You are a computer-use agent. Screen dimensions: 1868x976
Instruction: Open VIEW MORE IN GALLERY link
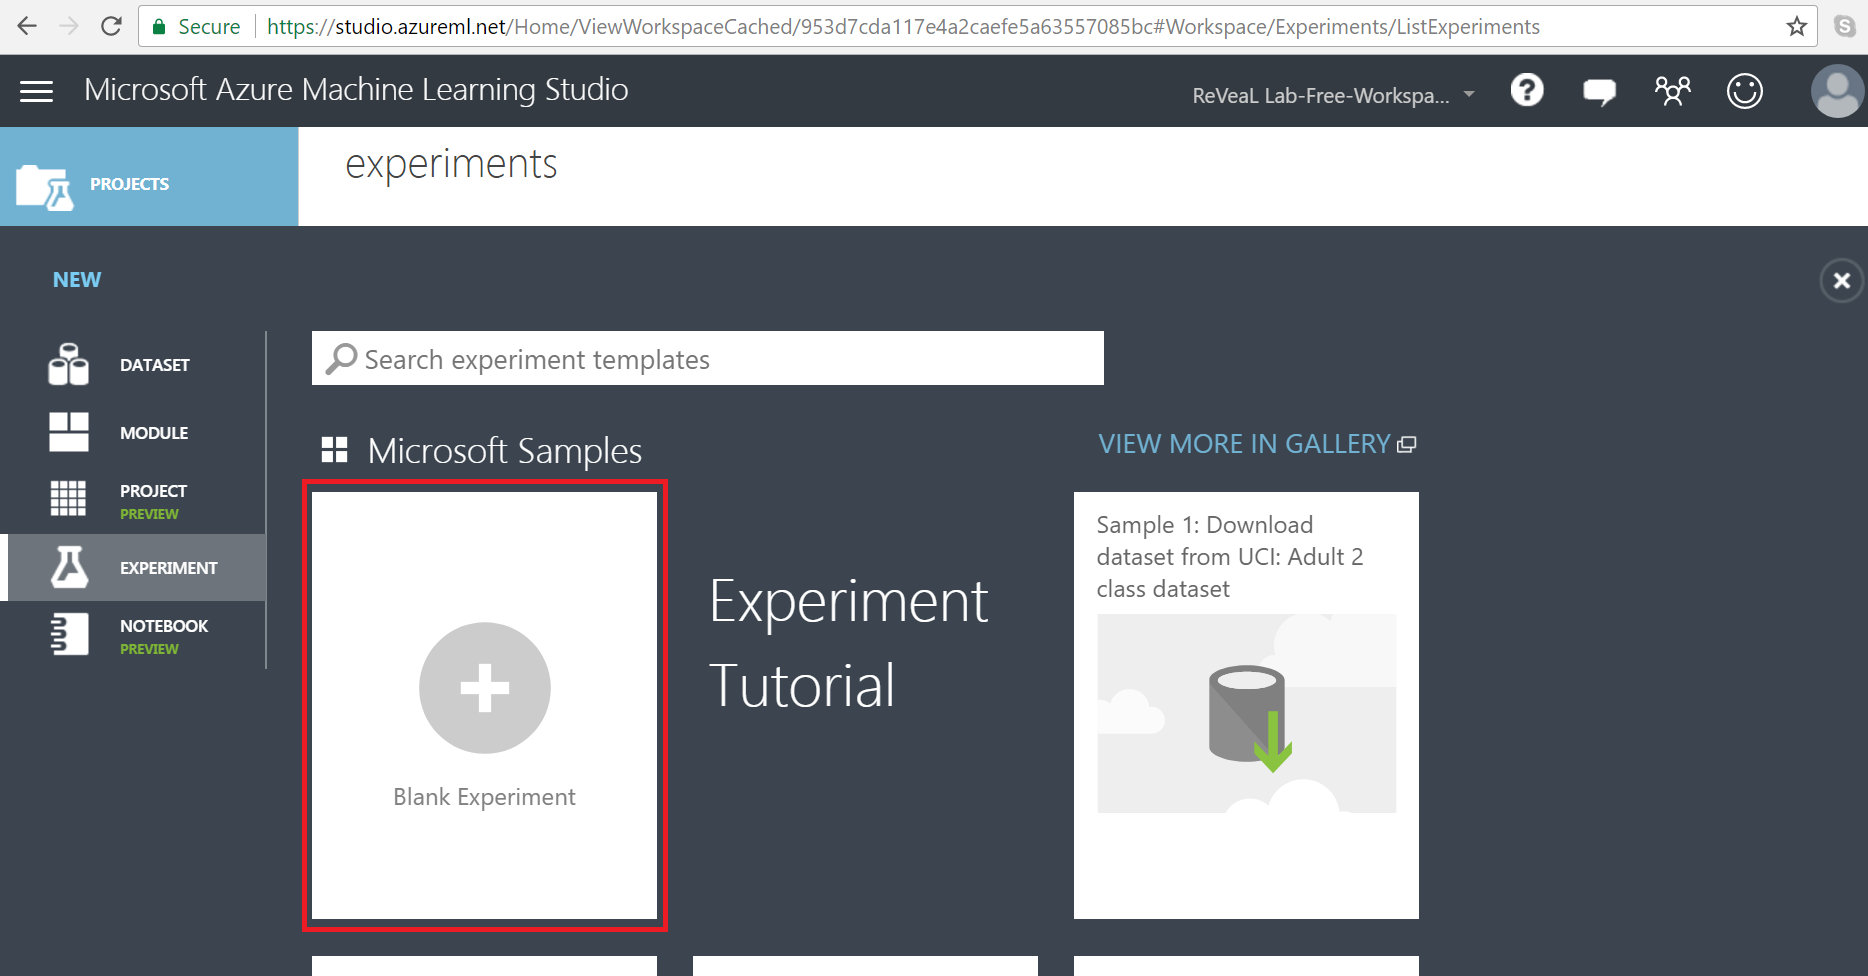click(1257, 444)
